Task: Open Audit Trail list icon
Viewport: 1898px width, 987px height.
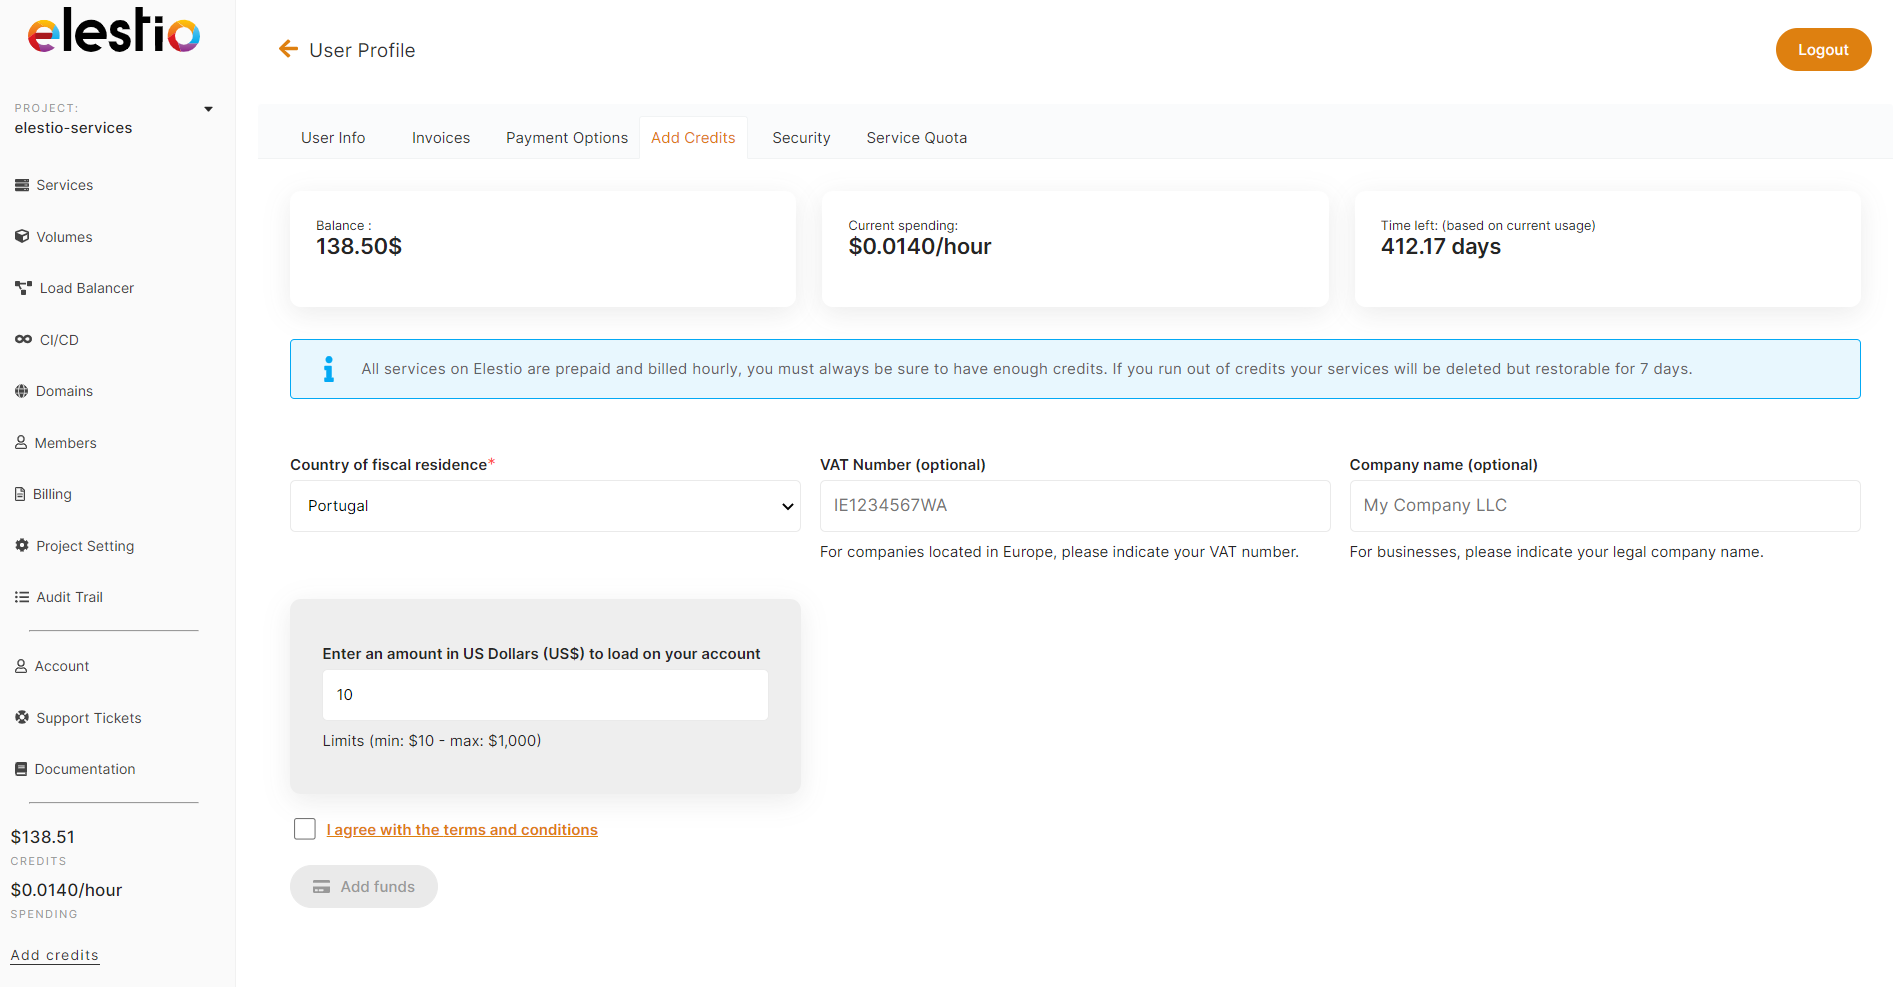Action: pyautogui.click(x=22, y=597)
